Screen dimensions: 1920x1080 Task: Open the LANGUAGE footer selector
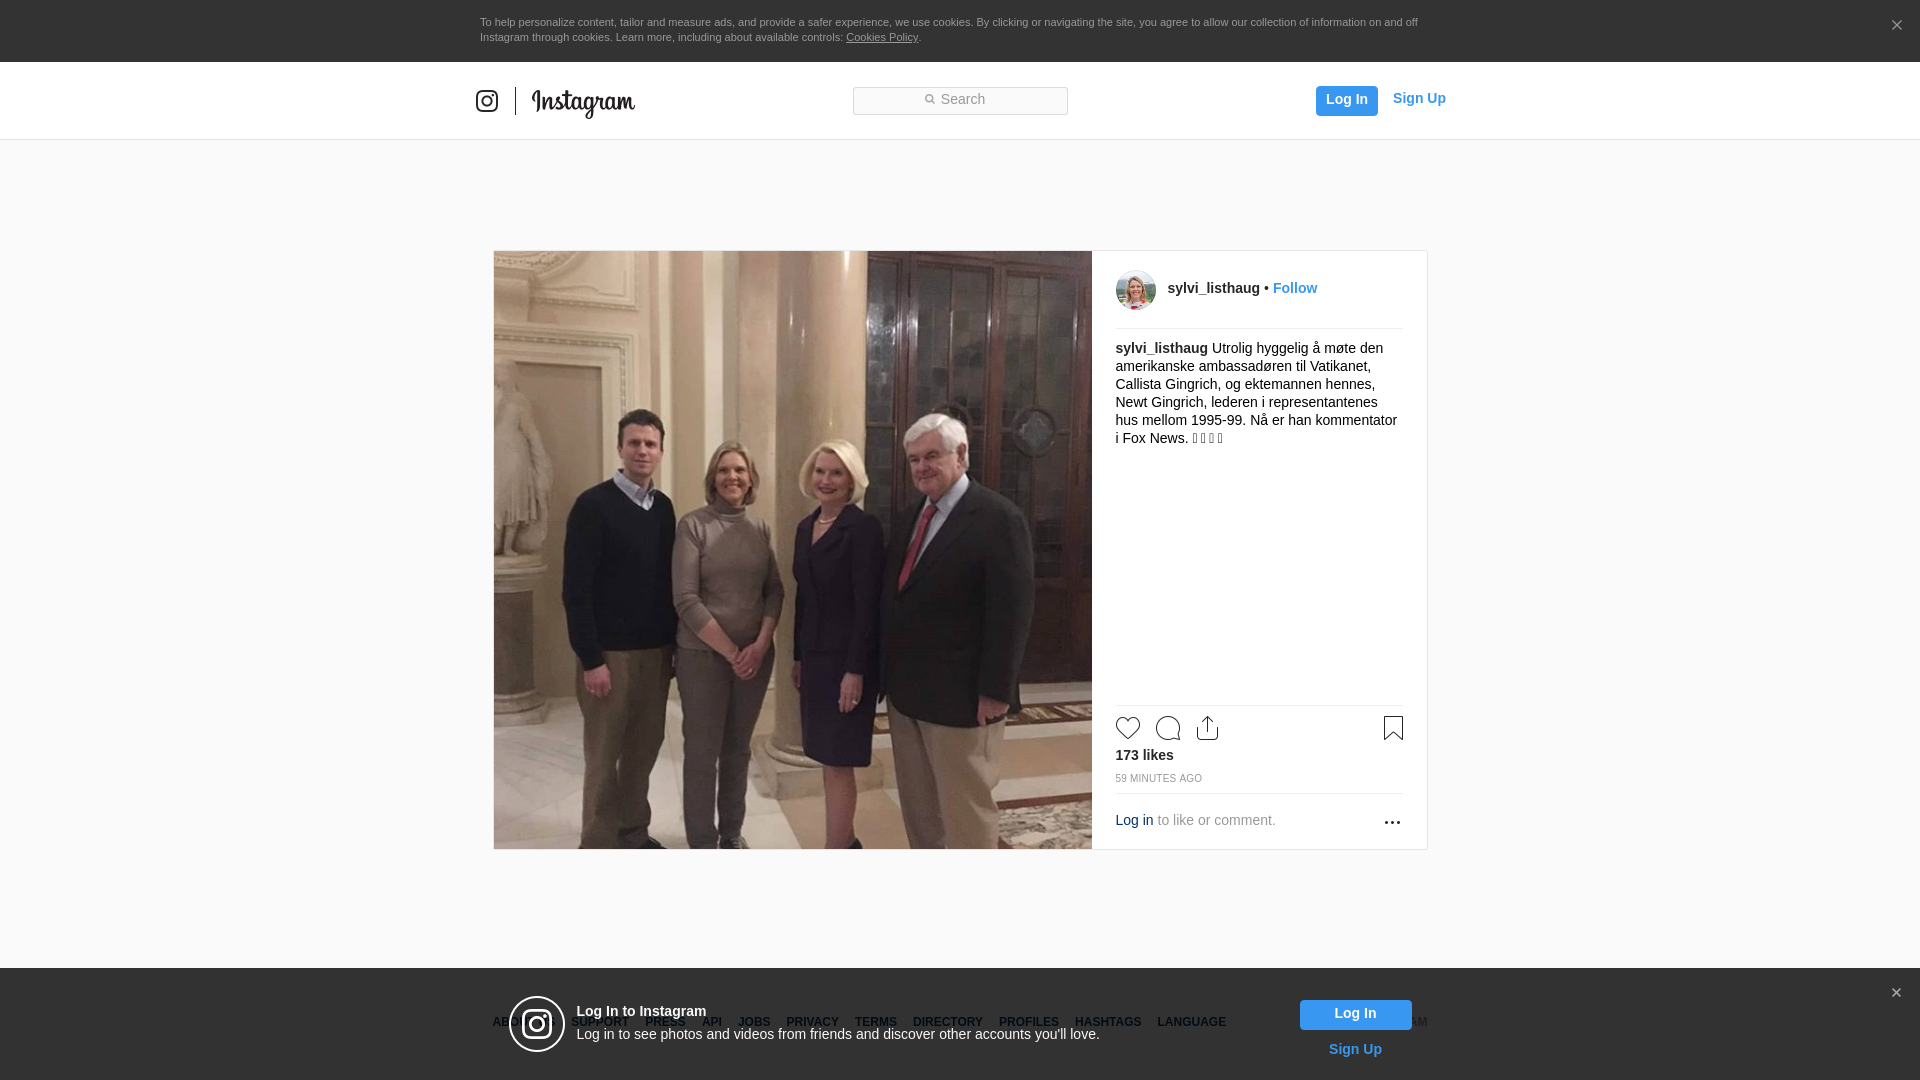[1192, 1022]
